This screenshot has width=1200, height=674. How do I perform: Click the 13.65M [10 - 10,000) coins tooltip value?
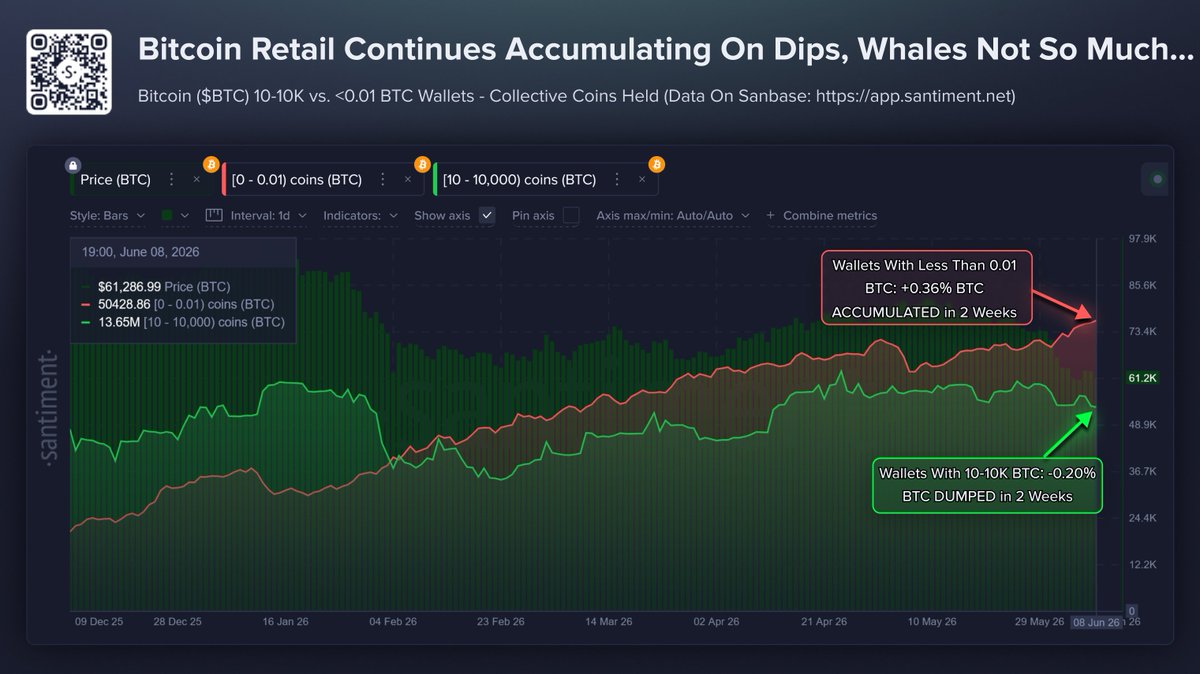coord(190,321)
